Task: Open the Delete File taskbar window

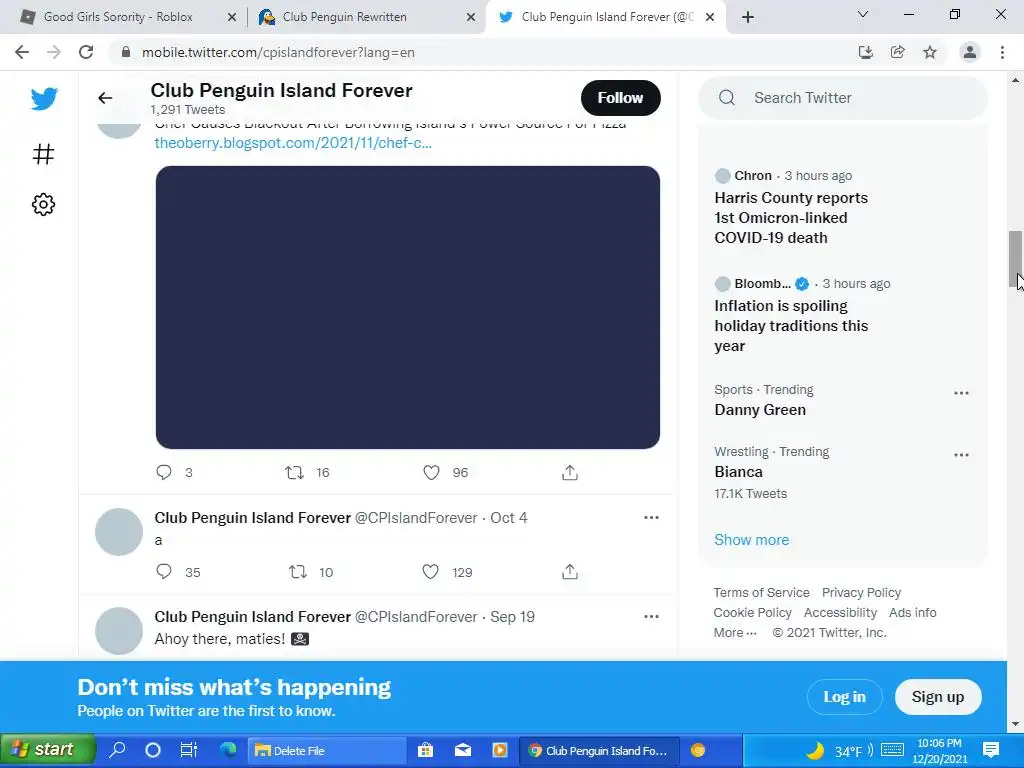Action: [327, 750]
